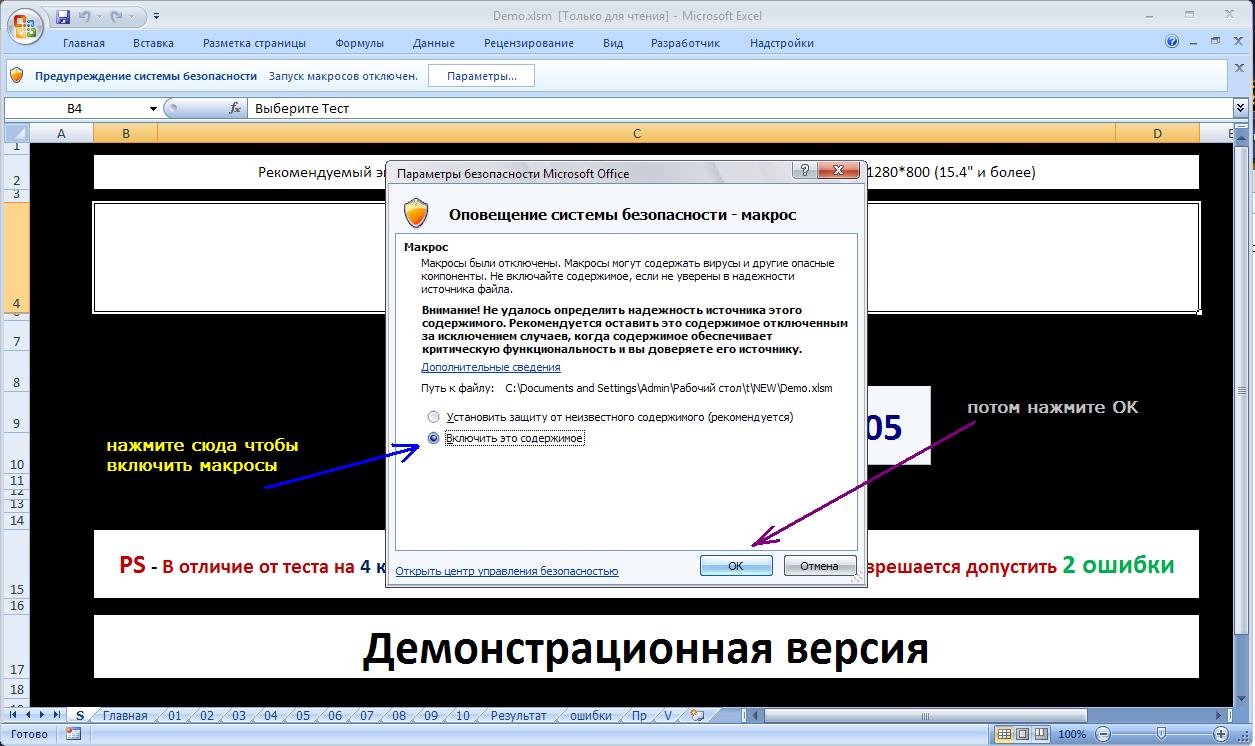Open Excel Help with the question mark icon
1255x746 pixels.
pyautogui.click(x=1173, y=43)
